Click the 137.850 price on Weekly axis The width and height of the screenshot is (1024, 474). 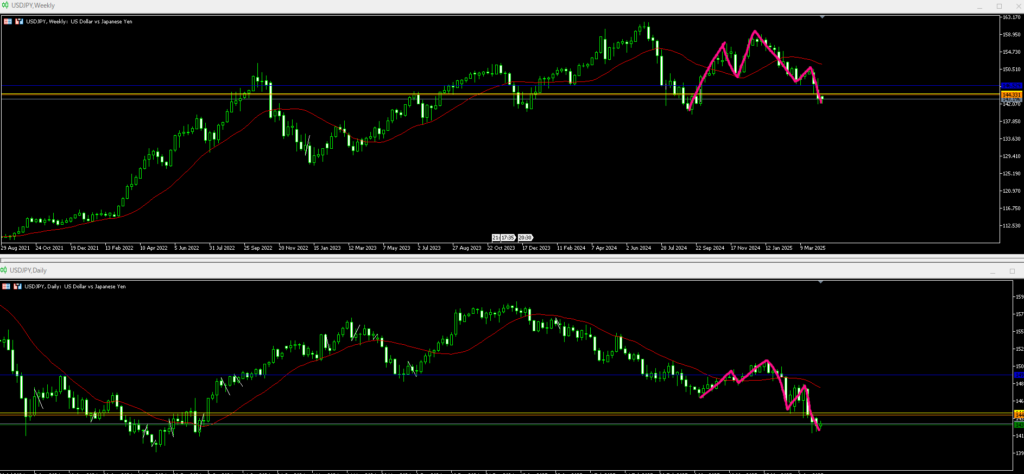tap(1012, 121)
